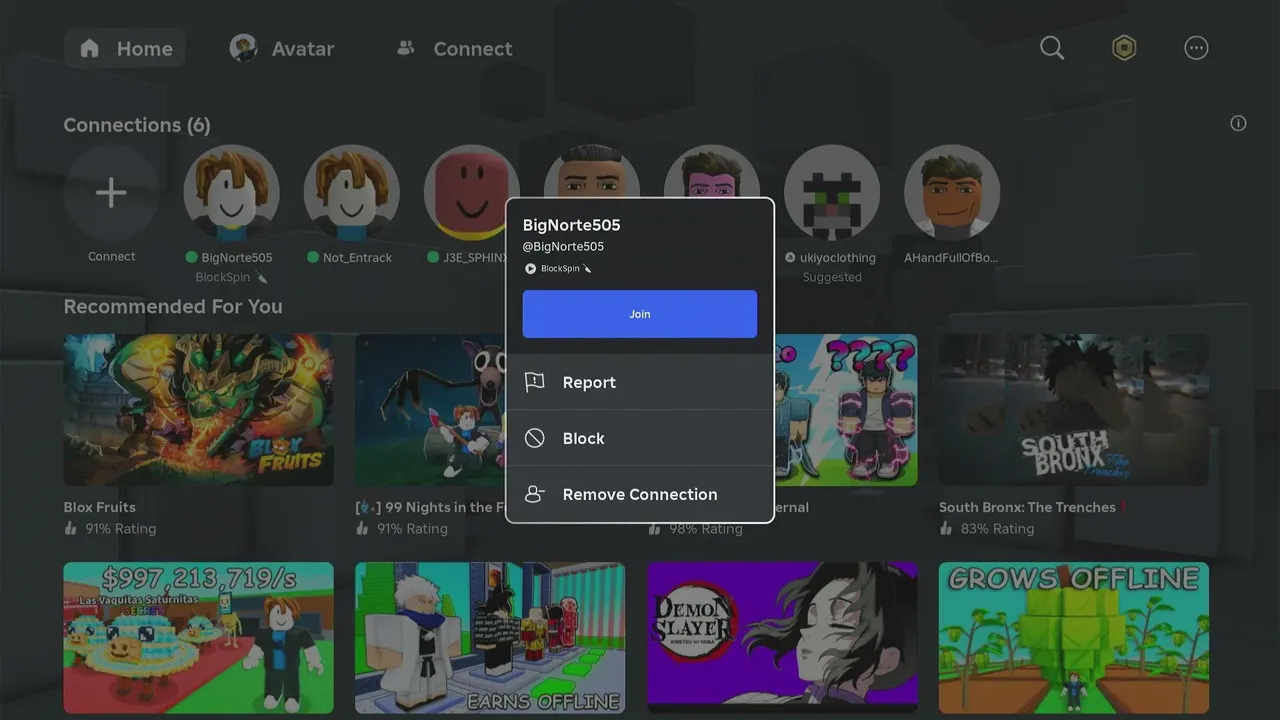Image resolution: width=1280 pixels, height=720 pixels.
Task: Click thumbs-up icon under South Bronx
Action: pyautogui.click(x=946, y=528)
